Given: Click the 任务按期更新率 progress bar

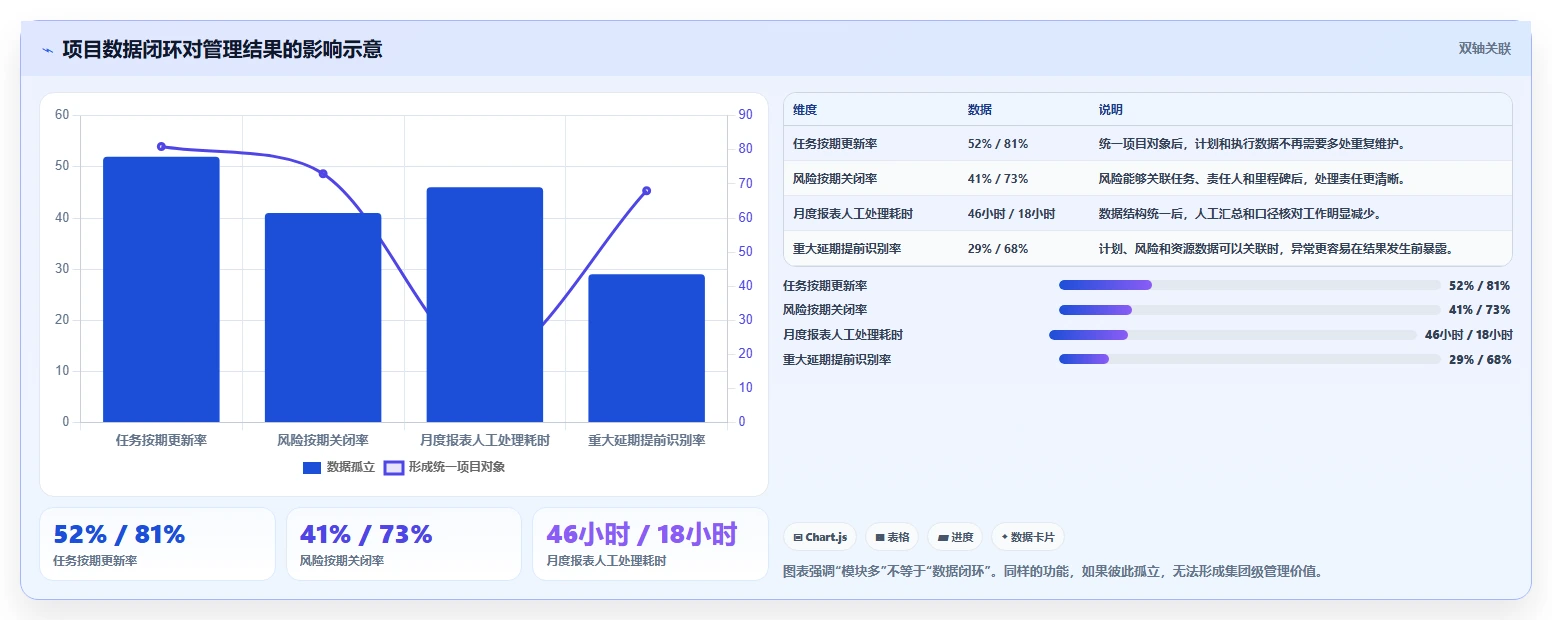Looking at the screenshot, I should point(1249,285).
